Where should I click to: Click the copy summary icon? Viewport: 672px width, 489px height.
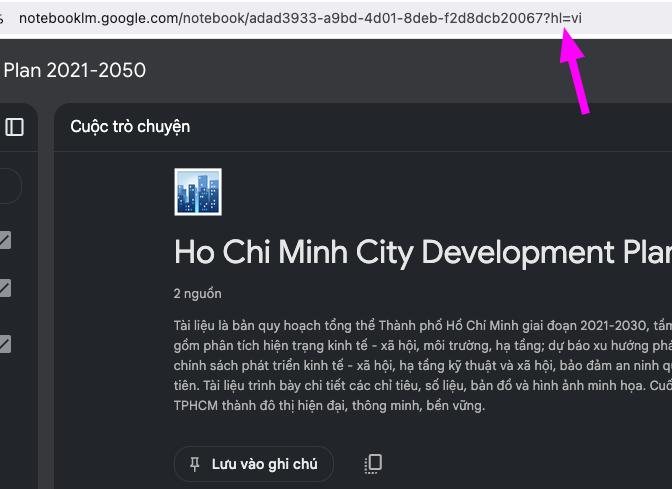click(373, 463)
